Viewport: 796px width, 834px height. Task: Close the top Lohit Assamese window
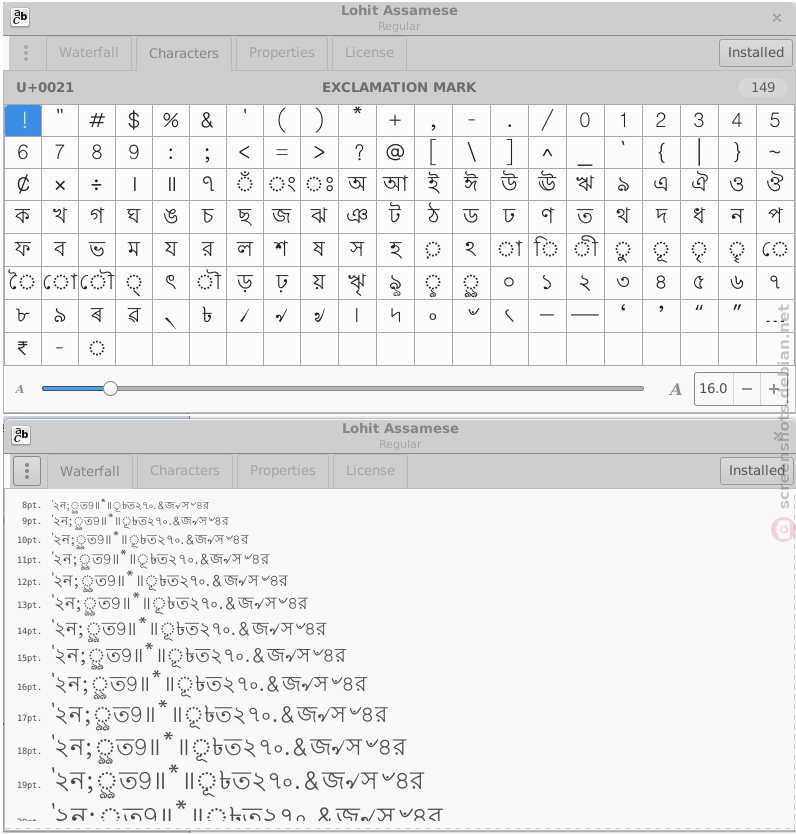pos(777,18)
